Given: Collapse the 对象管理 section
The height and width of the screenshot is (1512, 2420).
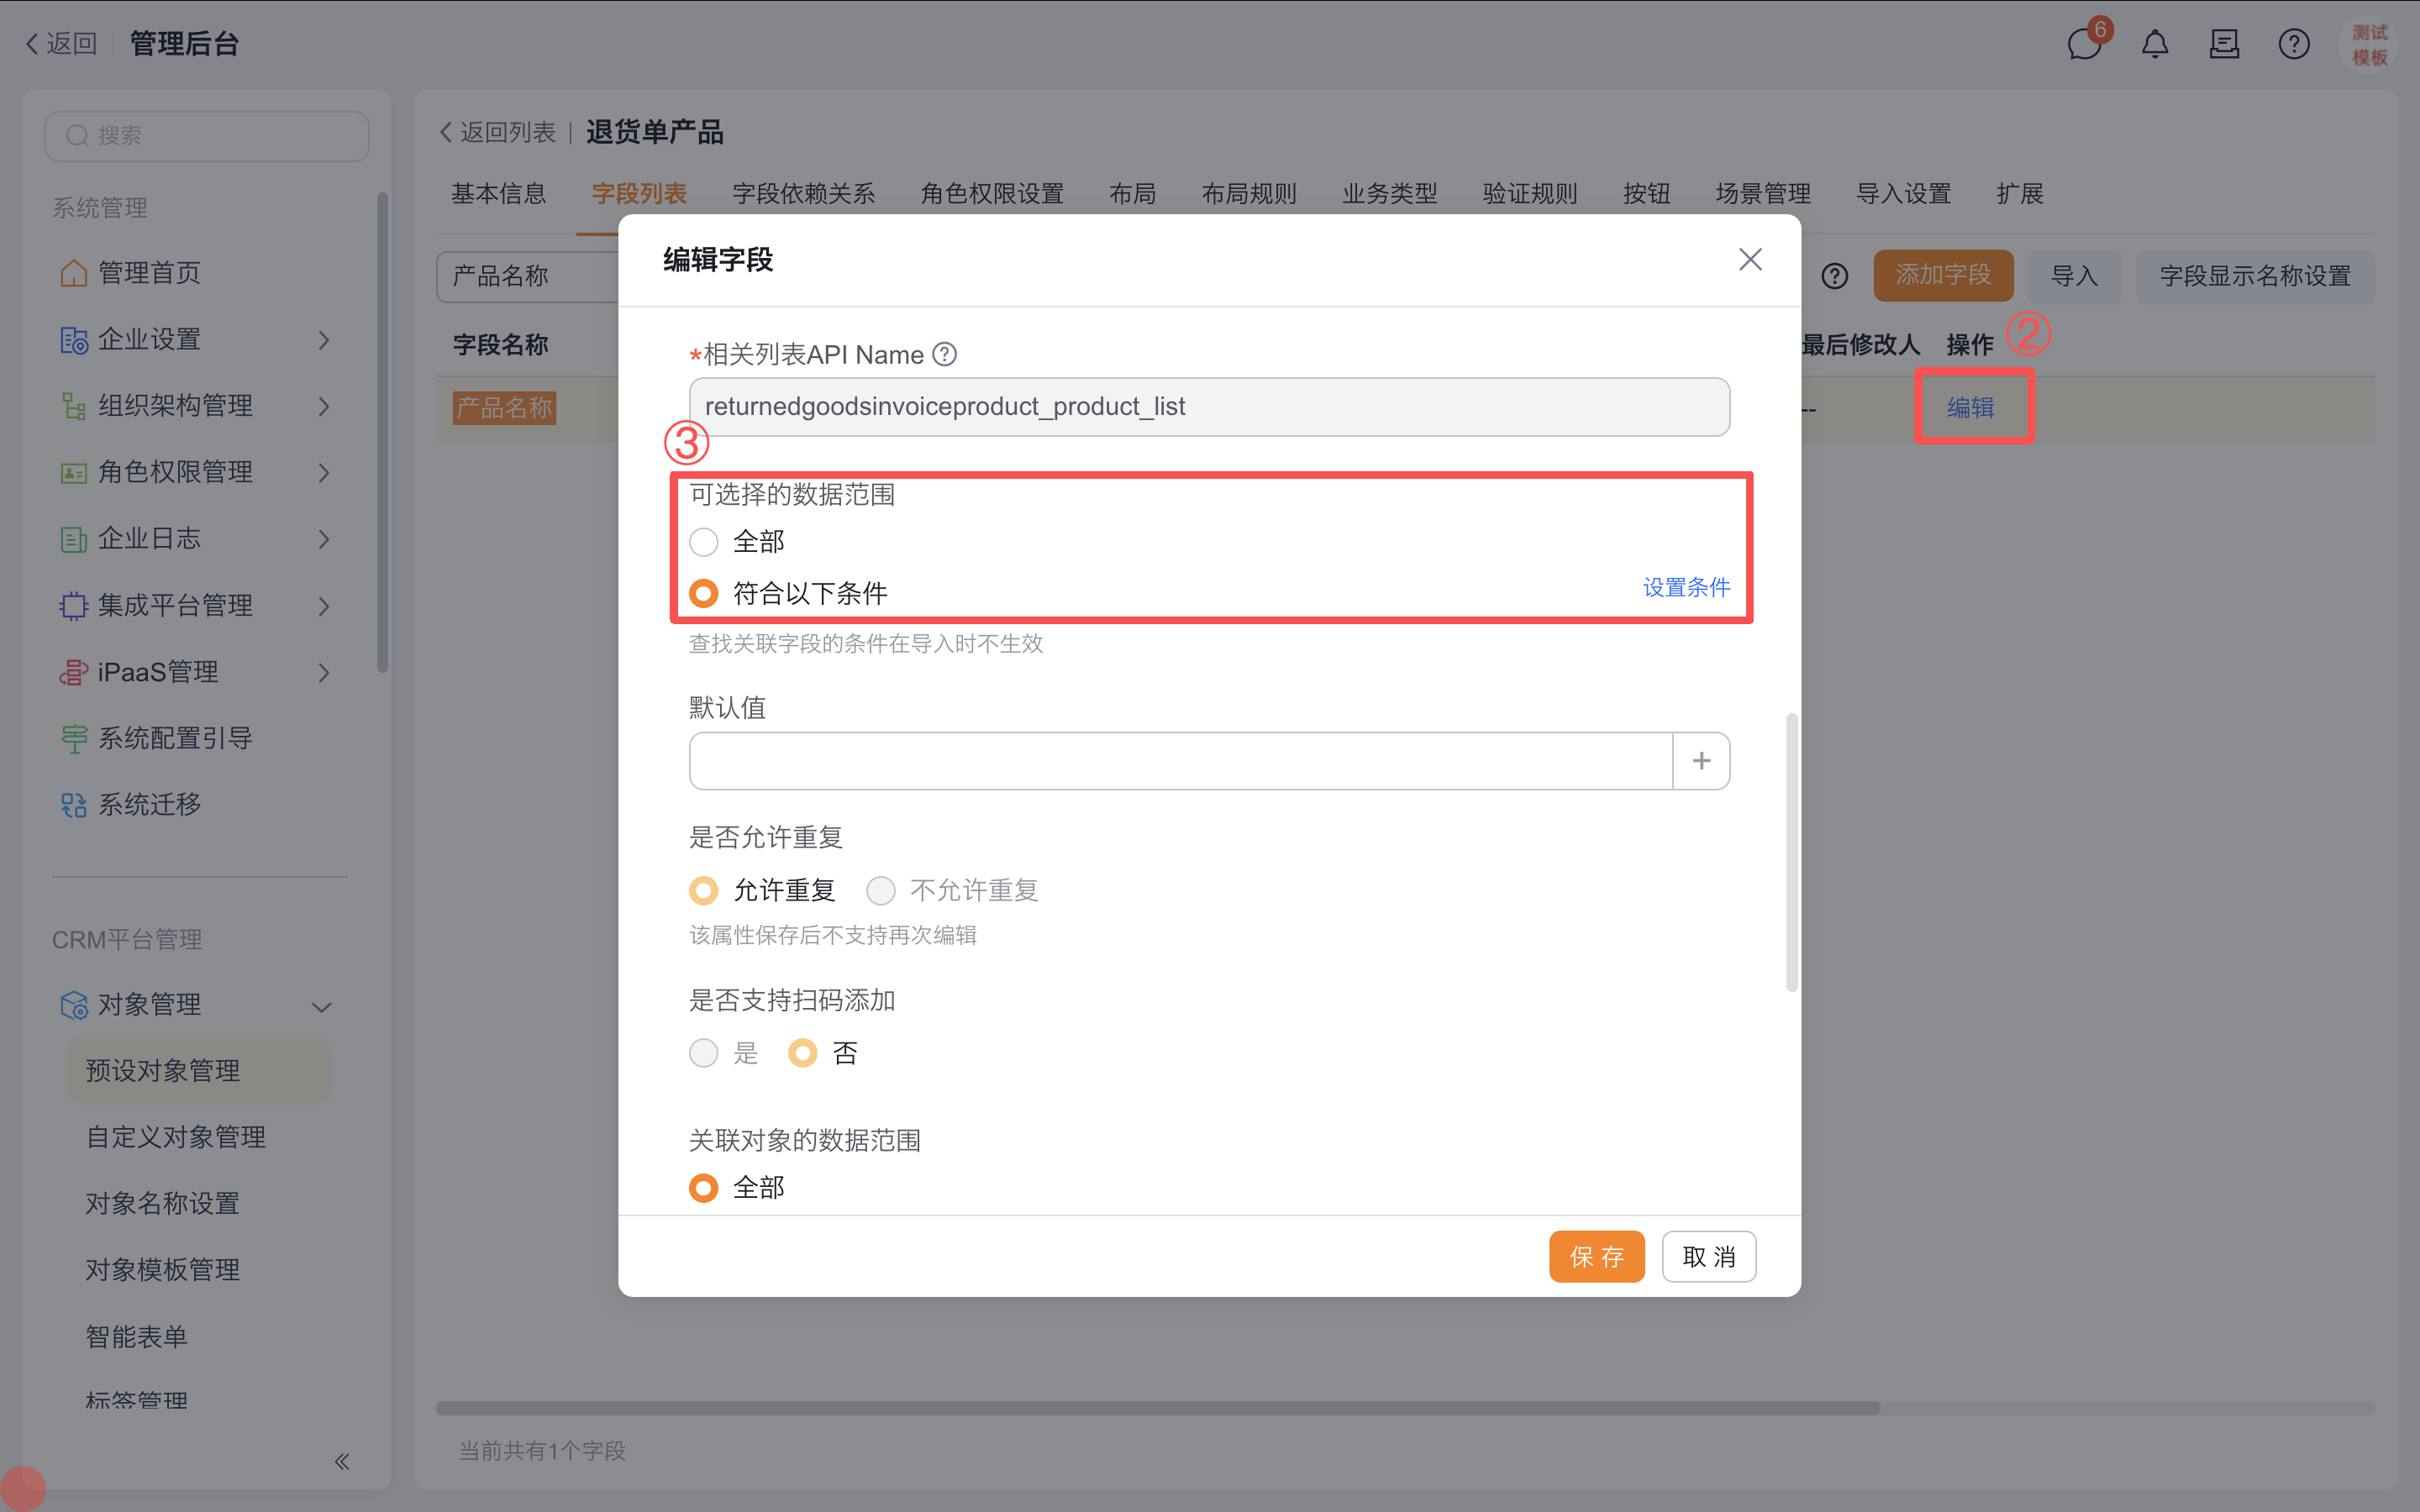Looking at the screenshot, I should [321, 1006].
